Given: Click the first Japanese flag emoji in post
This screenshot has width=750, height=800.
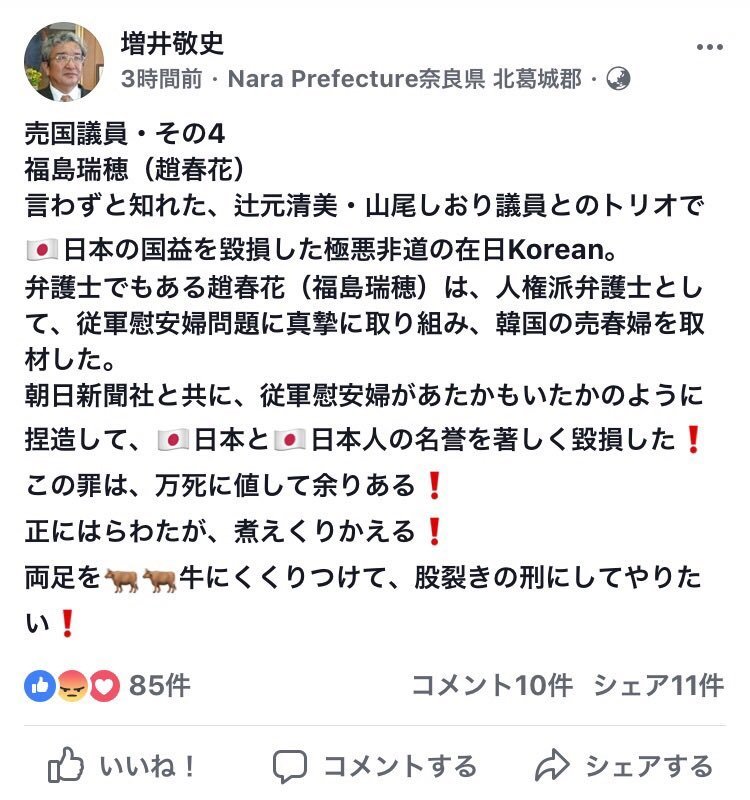Looking at the screenshot, I should (42, 250).
